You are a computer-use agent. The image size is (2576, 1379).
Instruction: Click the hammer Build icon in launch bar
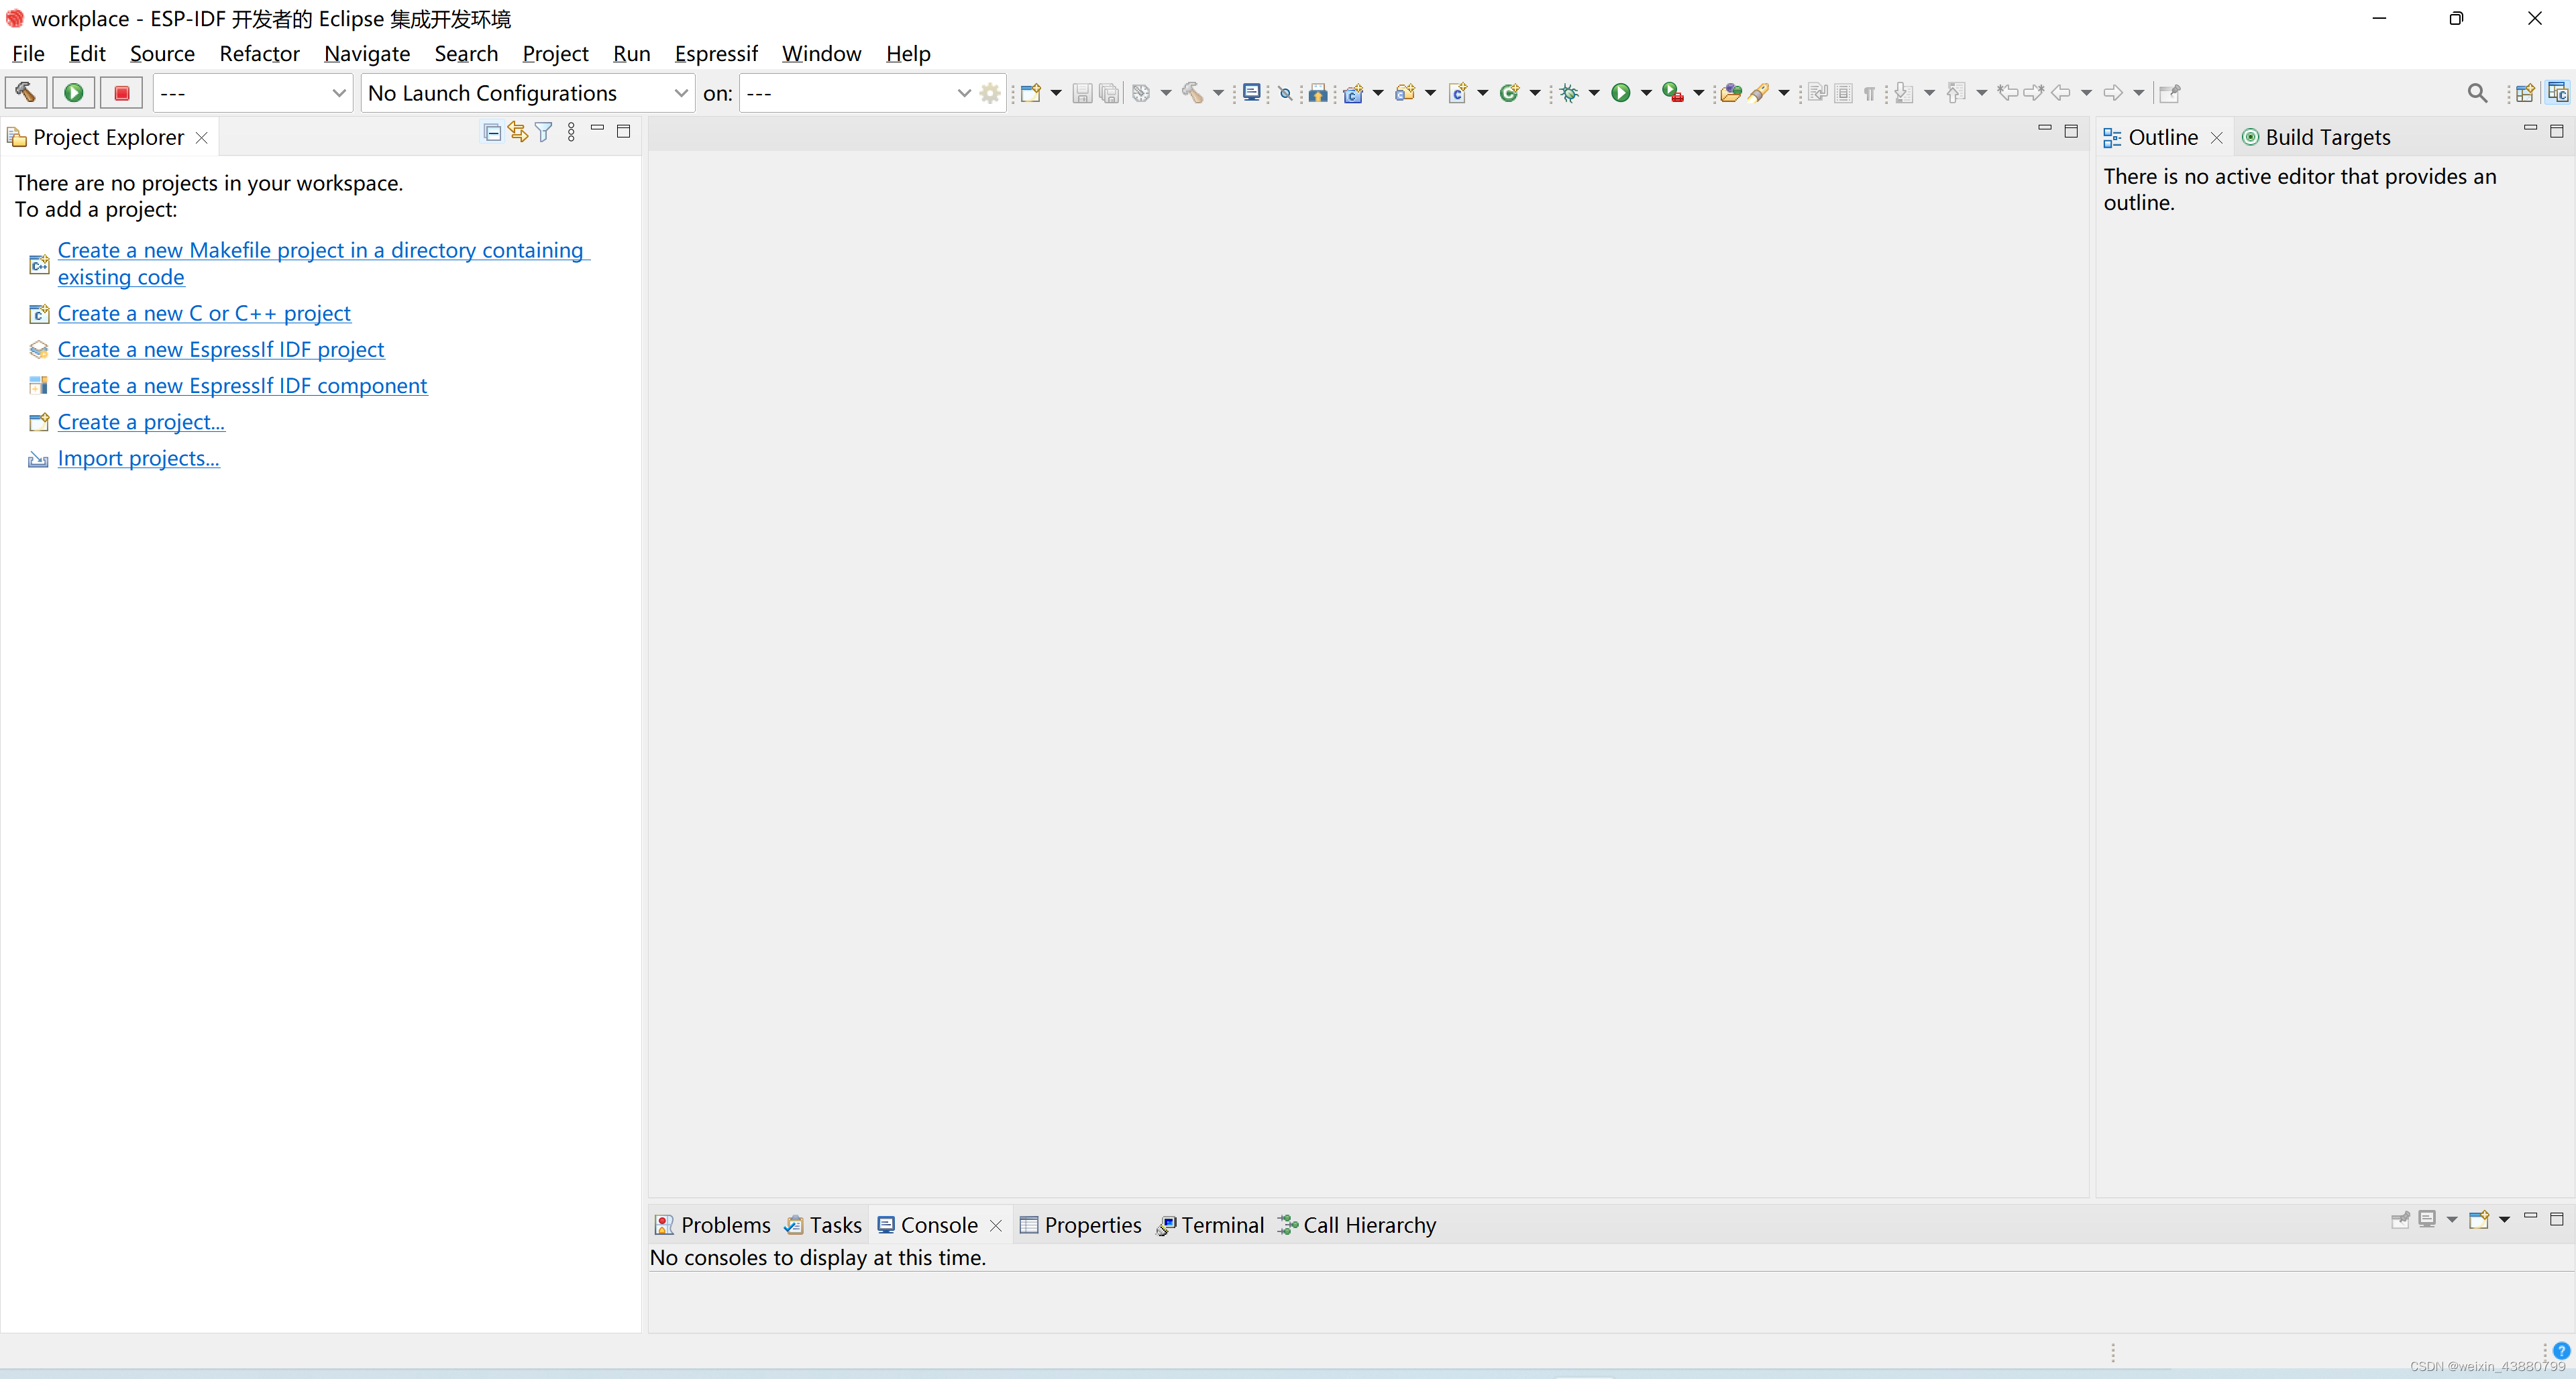(25, 93)
